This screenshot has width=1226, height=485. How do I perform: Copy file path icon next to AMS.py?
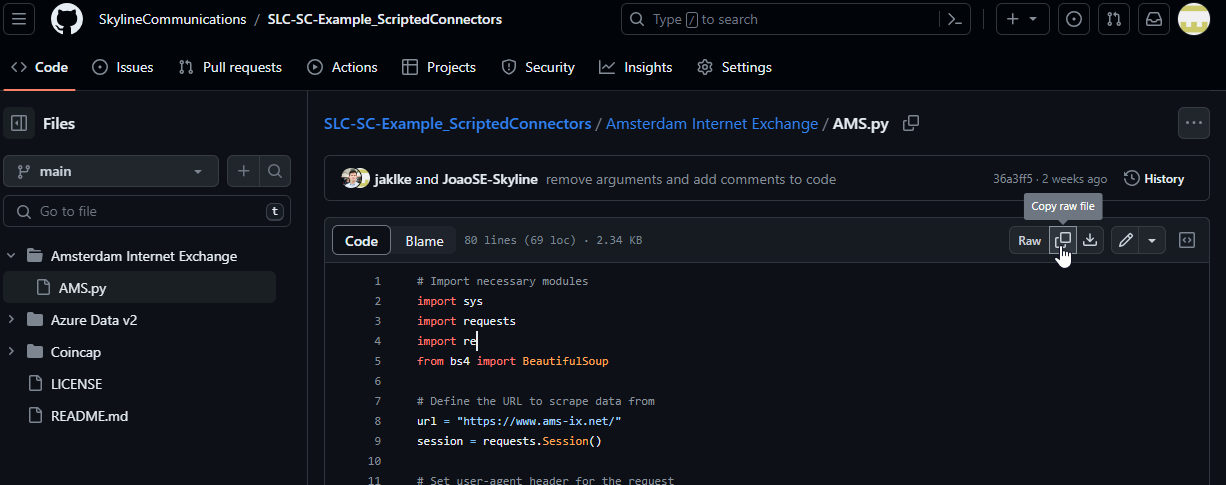pos(911,123)
